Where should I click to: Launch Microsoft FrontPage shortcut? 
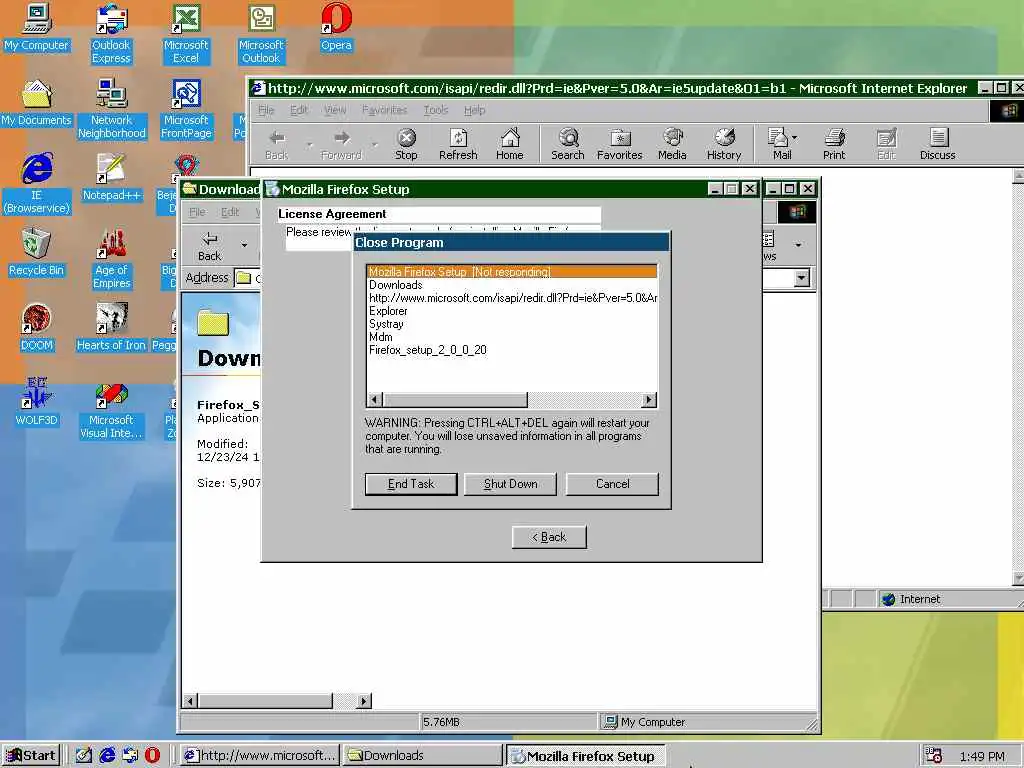pos(186,109)
